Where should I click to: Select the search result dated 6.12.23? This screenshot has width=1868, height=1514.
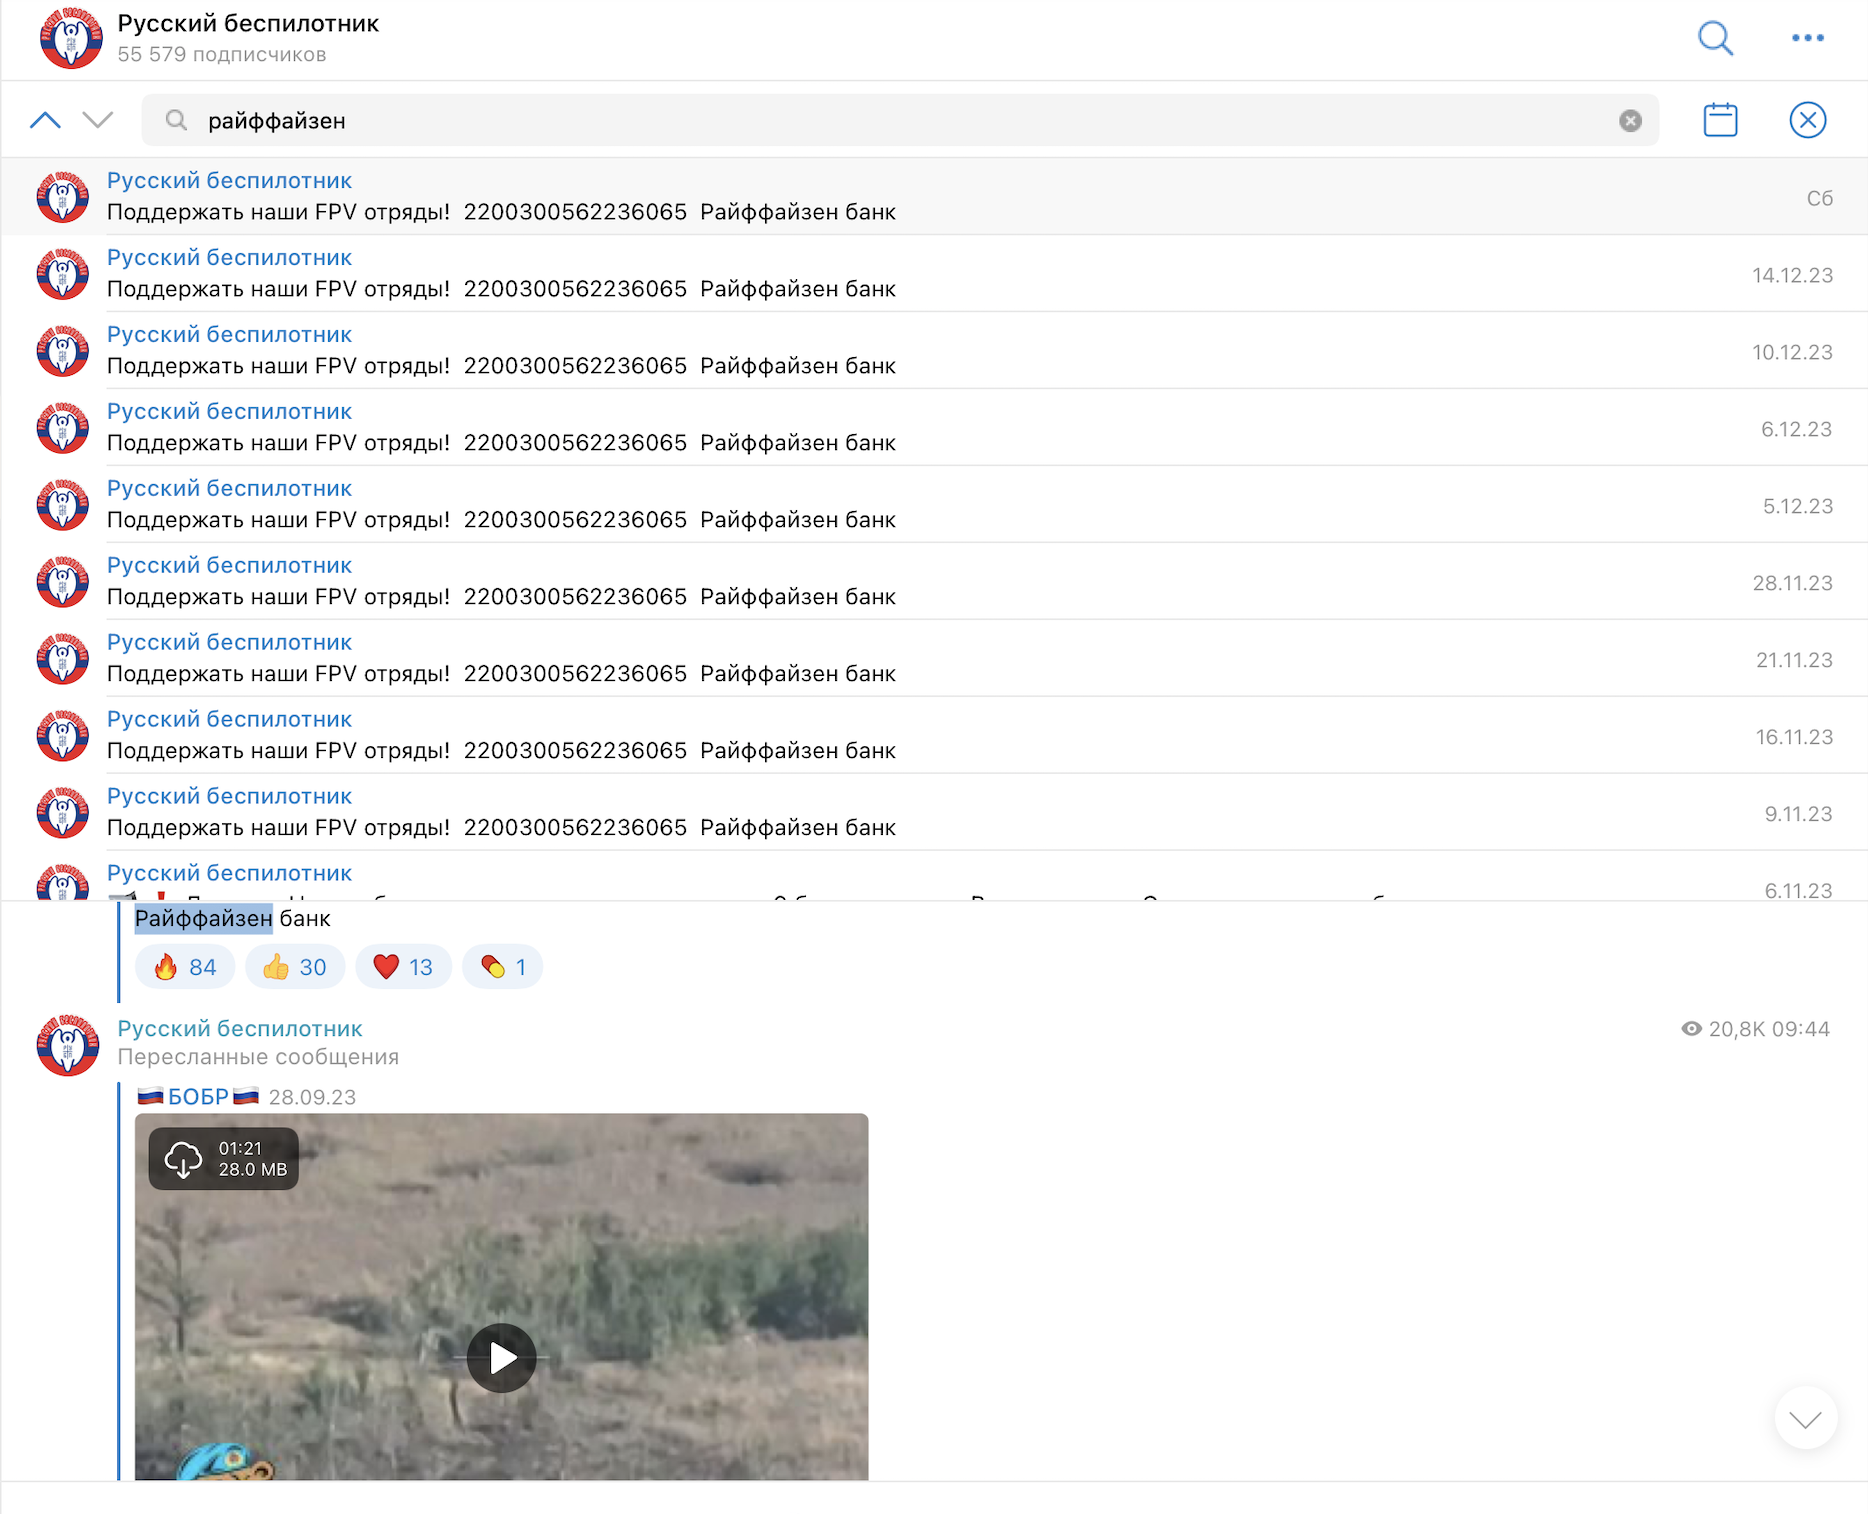(934, 427)
